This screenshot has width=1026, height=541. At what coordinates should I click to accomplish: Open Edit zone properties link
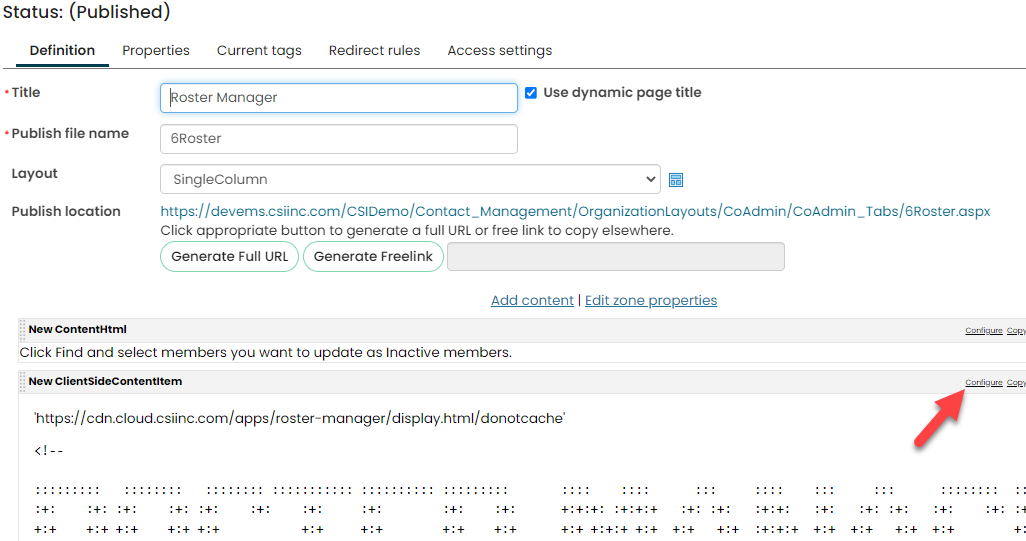tap(650, 300)
